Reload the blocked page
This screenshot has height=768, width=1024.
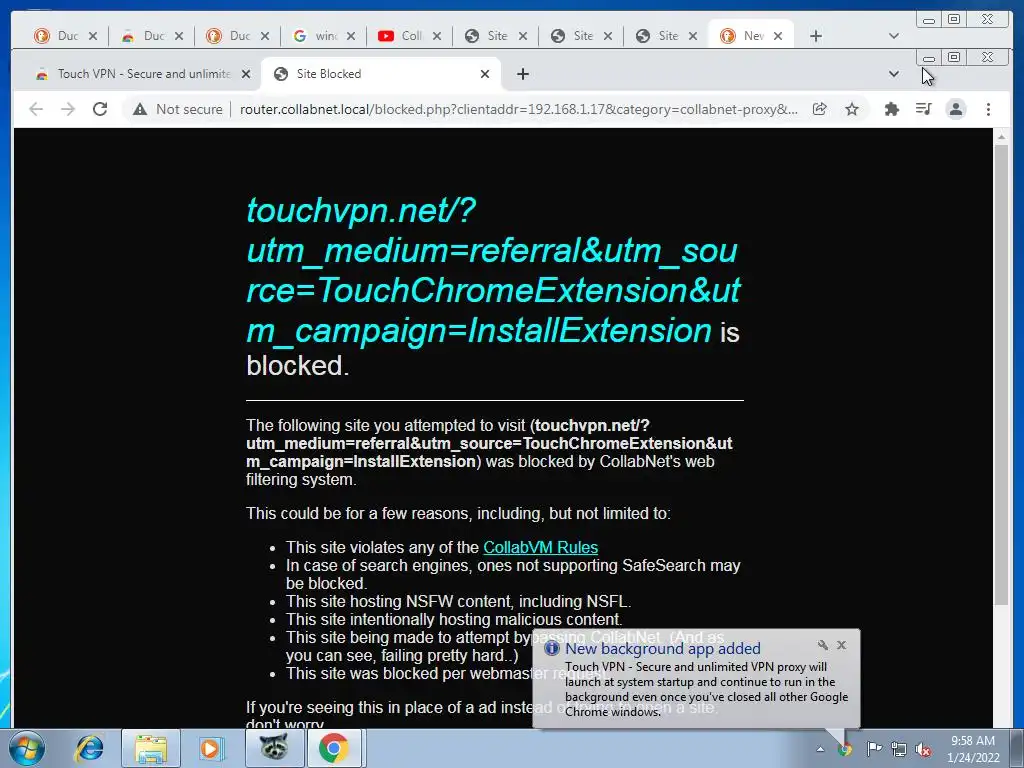pos(100,109)
